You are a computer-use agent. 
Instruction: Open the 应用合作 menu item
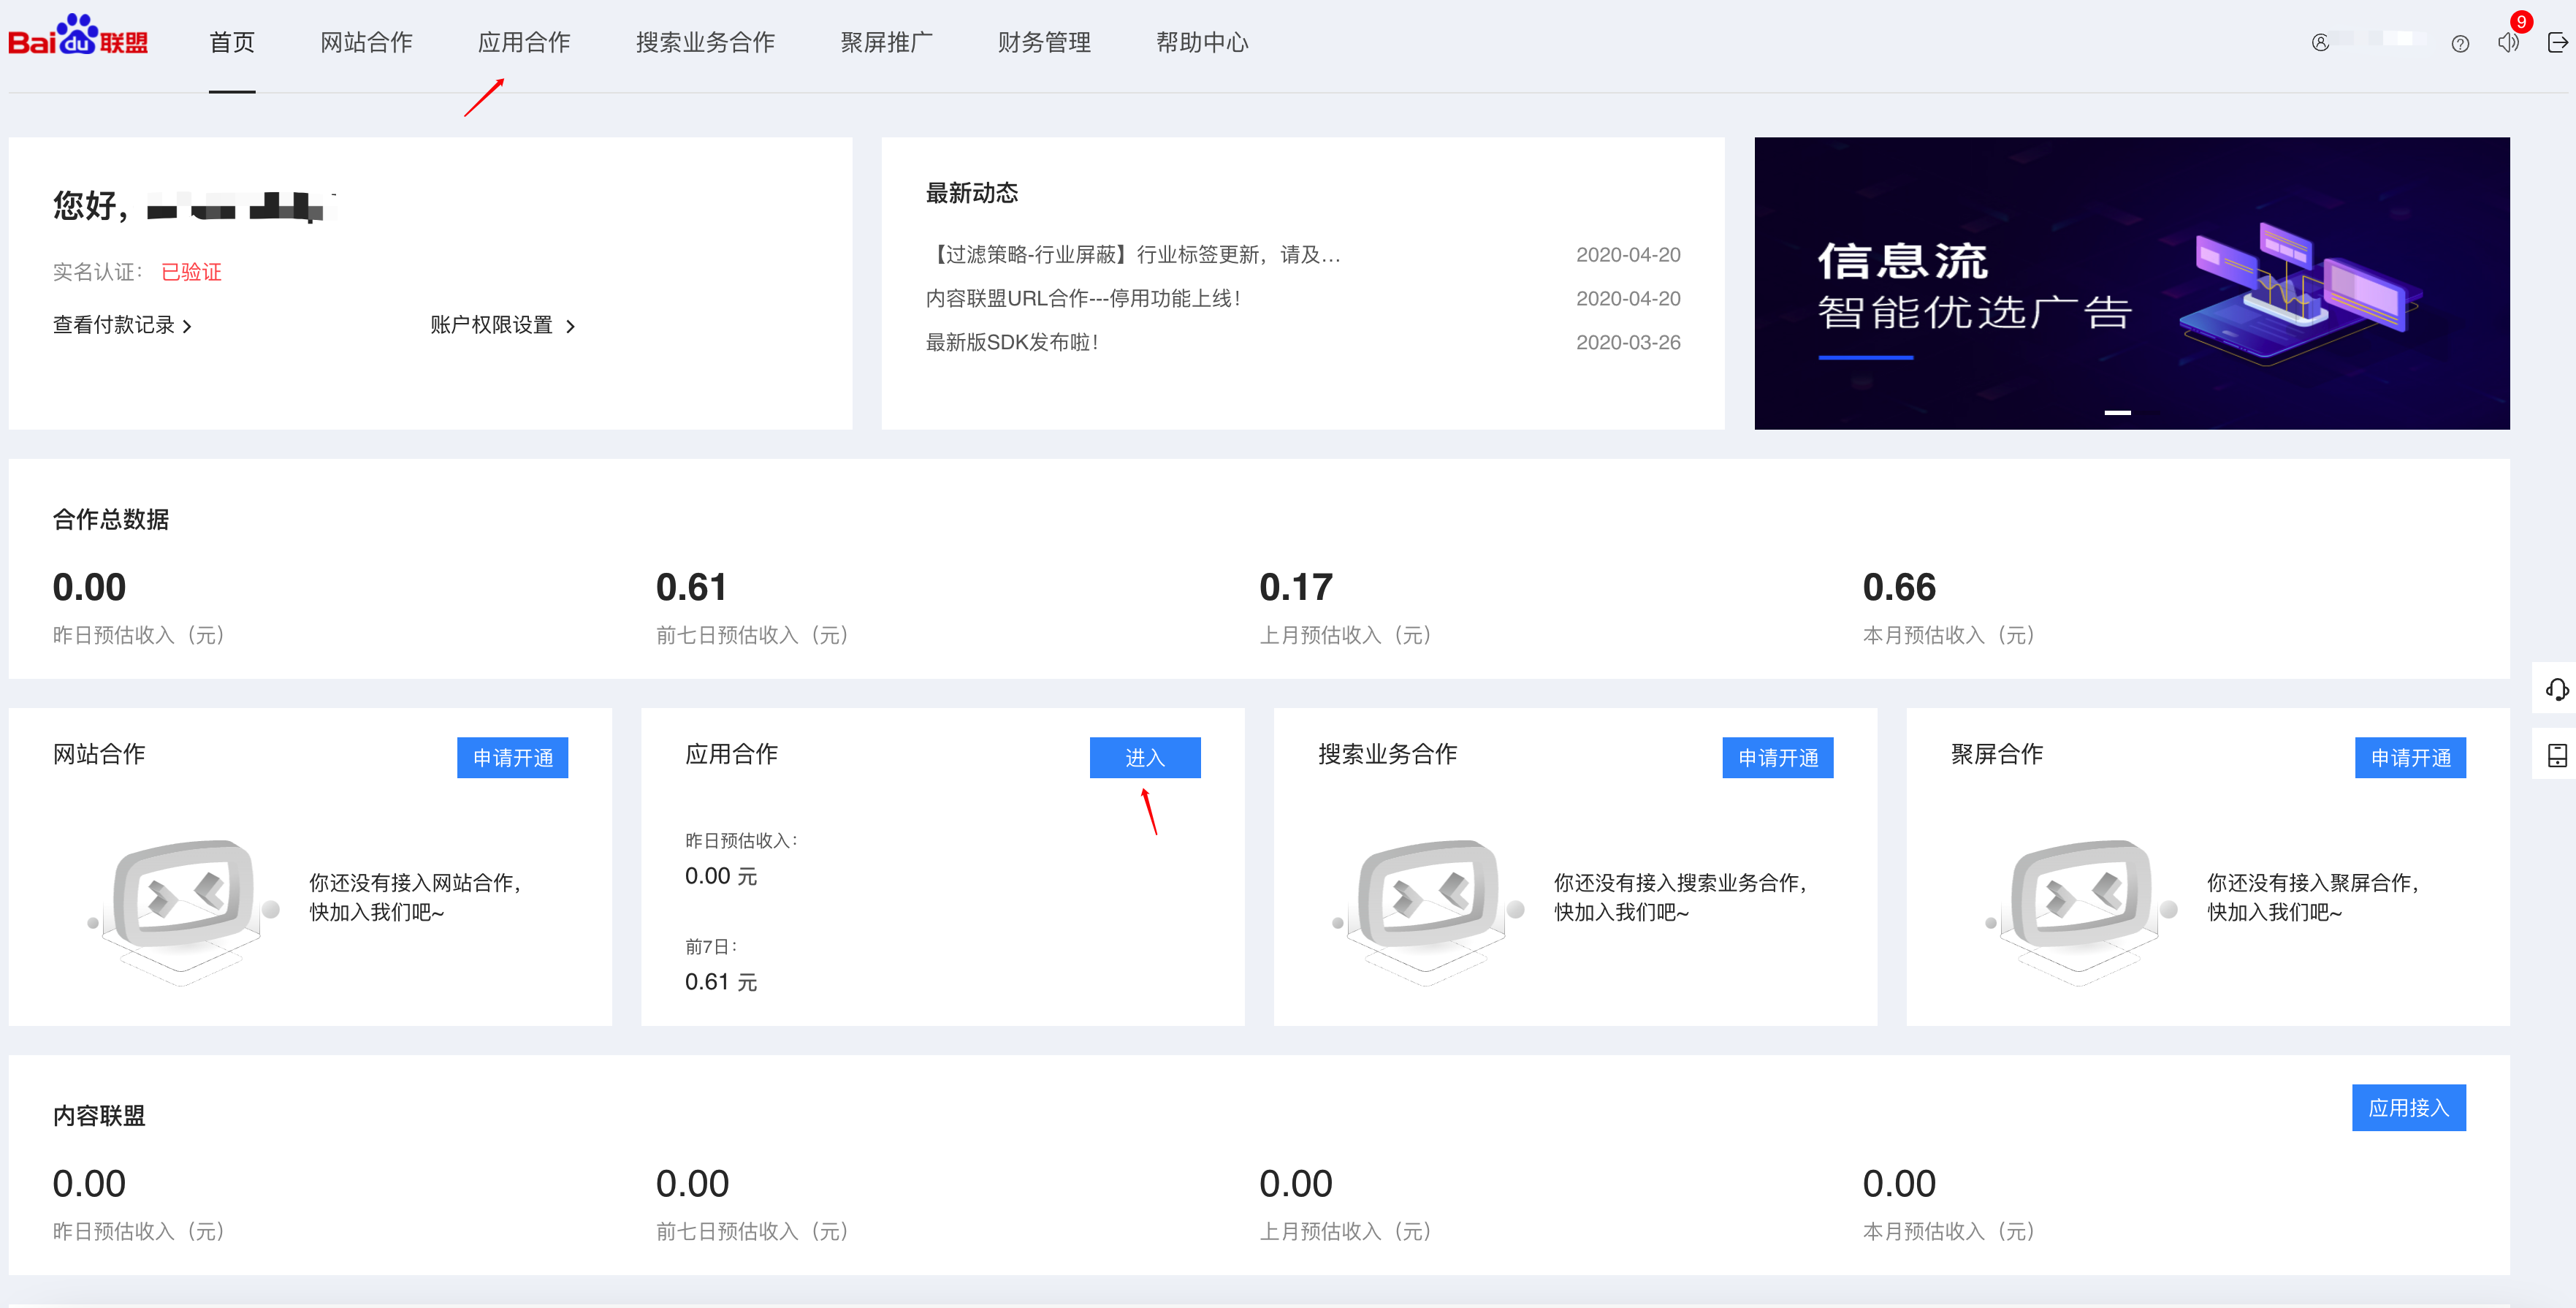click(524, 42)
